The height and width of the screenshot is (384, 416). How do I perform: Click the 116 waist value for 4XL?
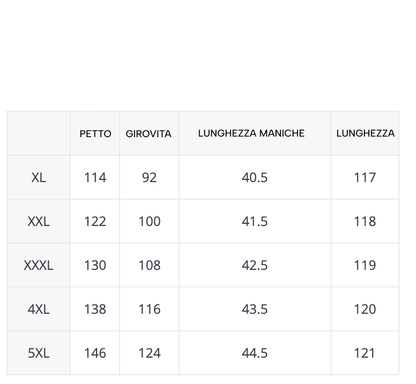pyautogui.click(x=149, y=309)
